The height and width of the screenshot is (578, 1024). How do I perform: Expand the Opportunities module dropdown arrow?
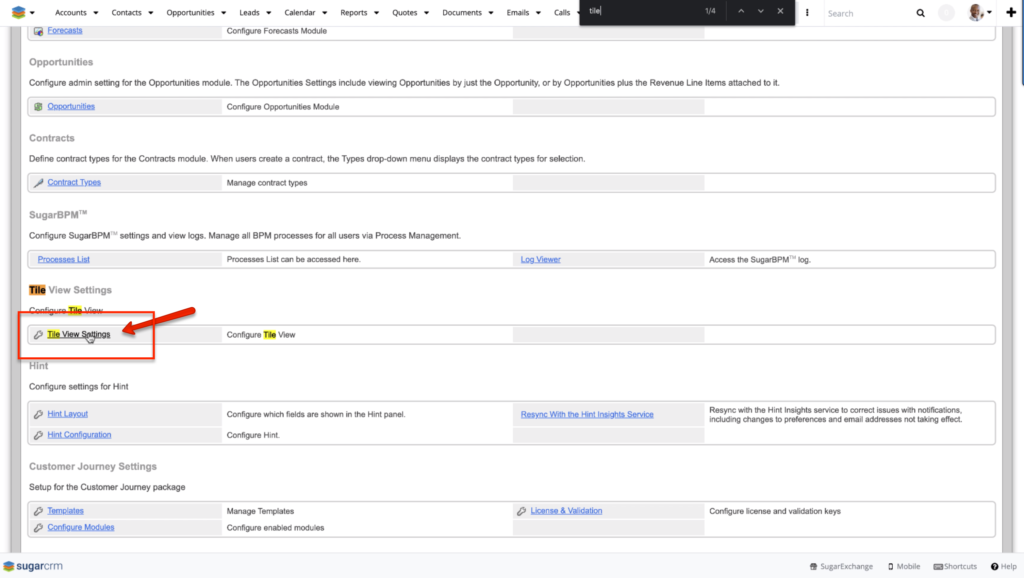point(223,13)
